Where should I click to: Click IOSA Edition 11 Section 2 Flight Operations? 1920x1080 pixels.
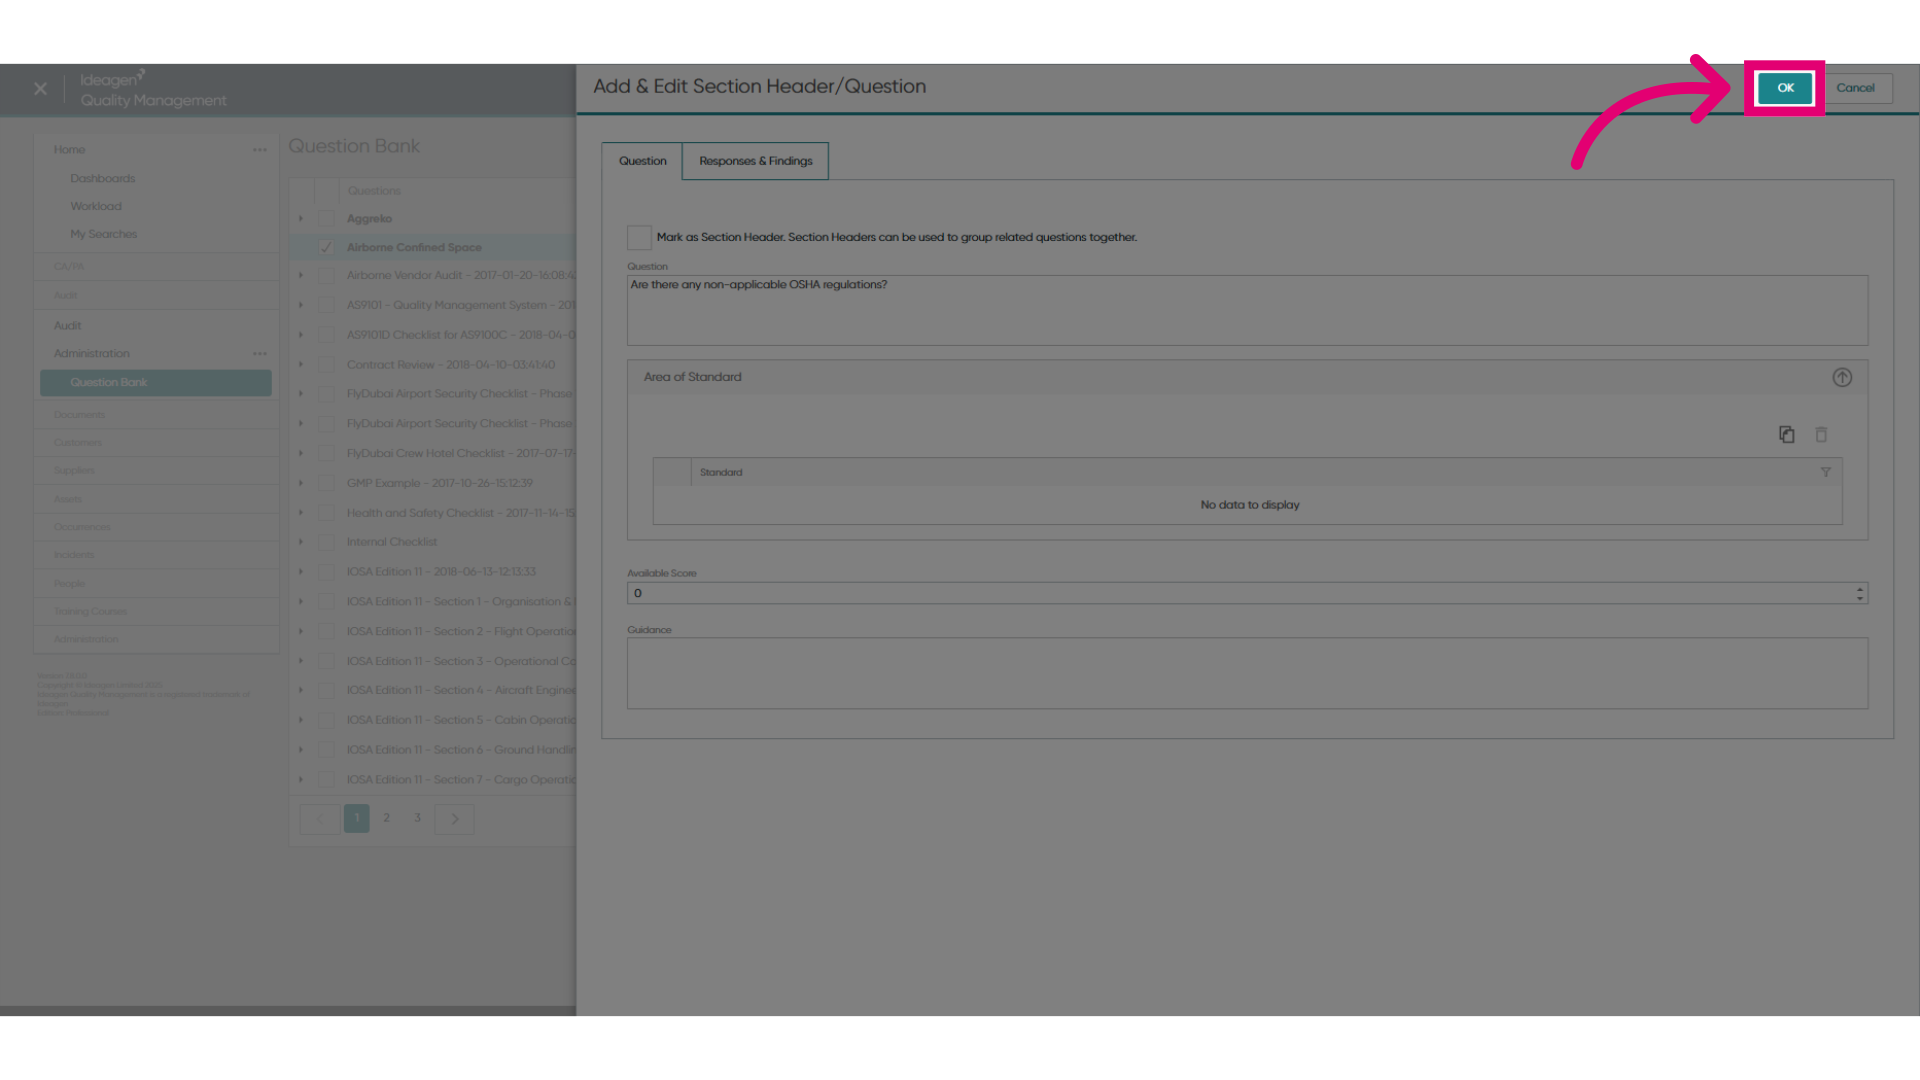click(461, 631)
